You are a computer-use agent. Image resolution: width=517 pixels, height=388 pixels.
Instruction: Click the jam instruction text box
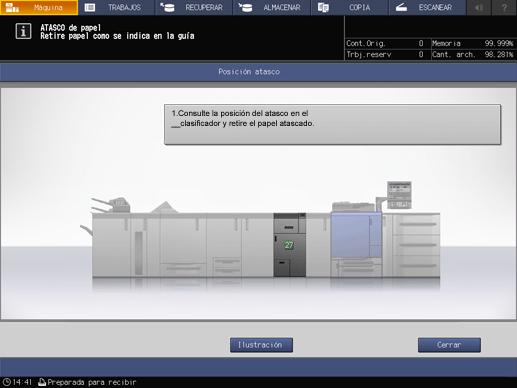333,124
